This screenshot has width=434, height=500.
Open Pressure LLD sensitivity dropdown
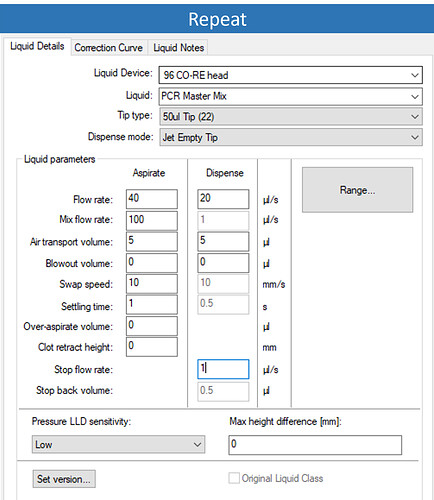coord(118,444)
